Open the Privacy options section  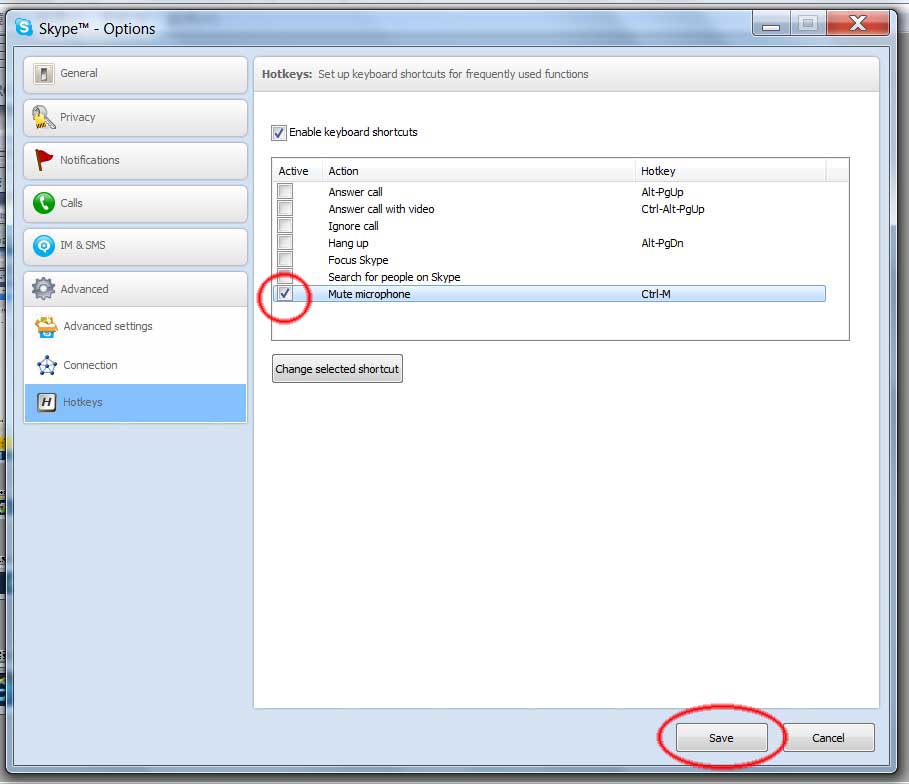click(135, 118)
